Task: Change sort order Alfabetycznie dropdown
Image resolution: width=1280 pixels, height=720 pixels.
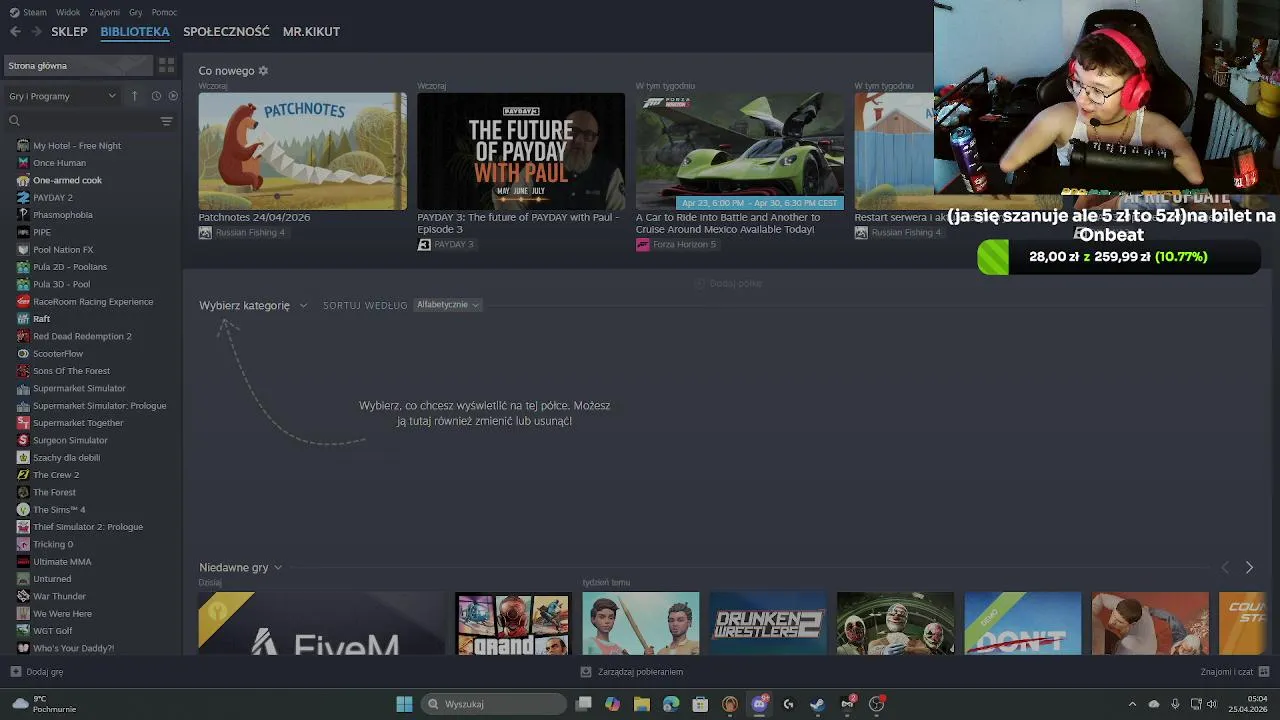Action: pyautogui.click(x=448, y=305)
